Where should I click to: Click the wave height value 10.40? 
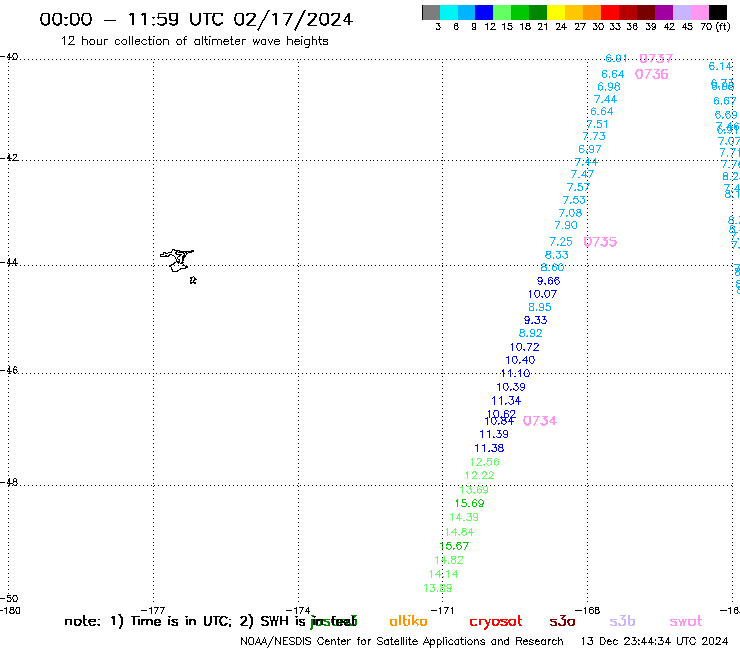click(520, 360)
